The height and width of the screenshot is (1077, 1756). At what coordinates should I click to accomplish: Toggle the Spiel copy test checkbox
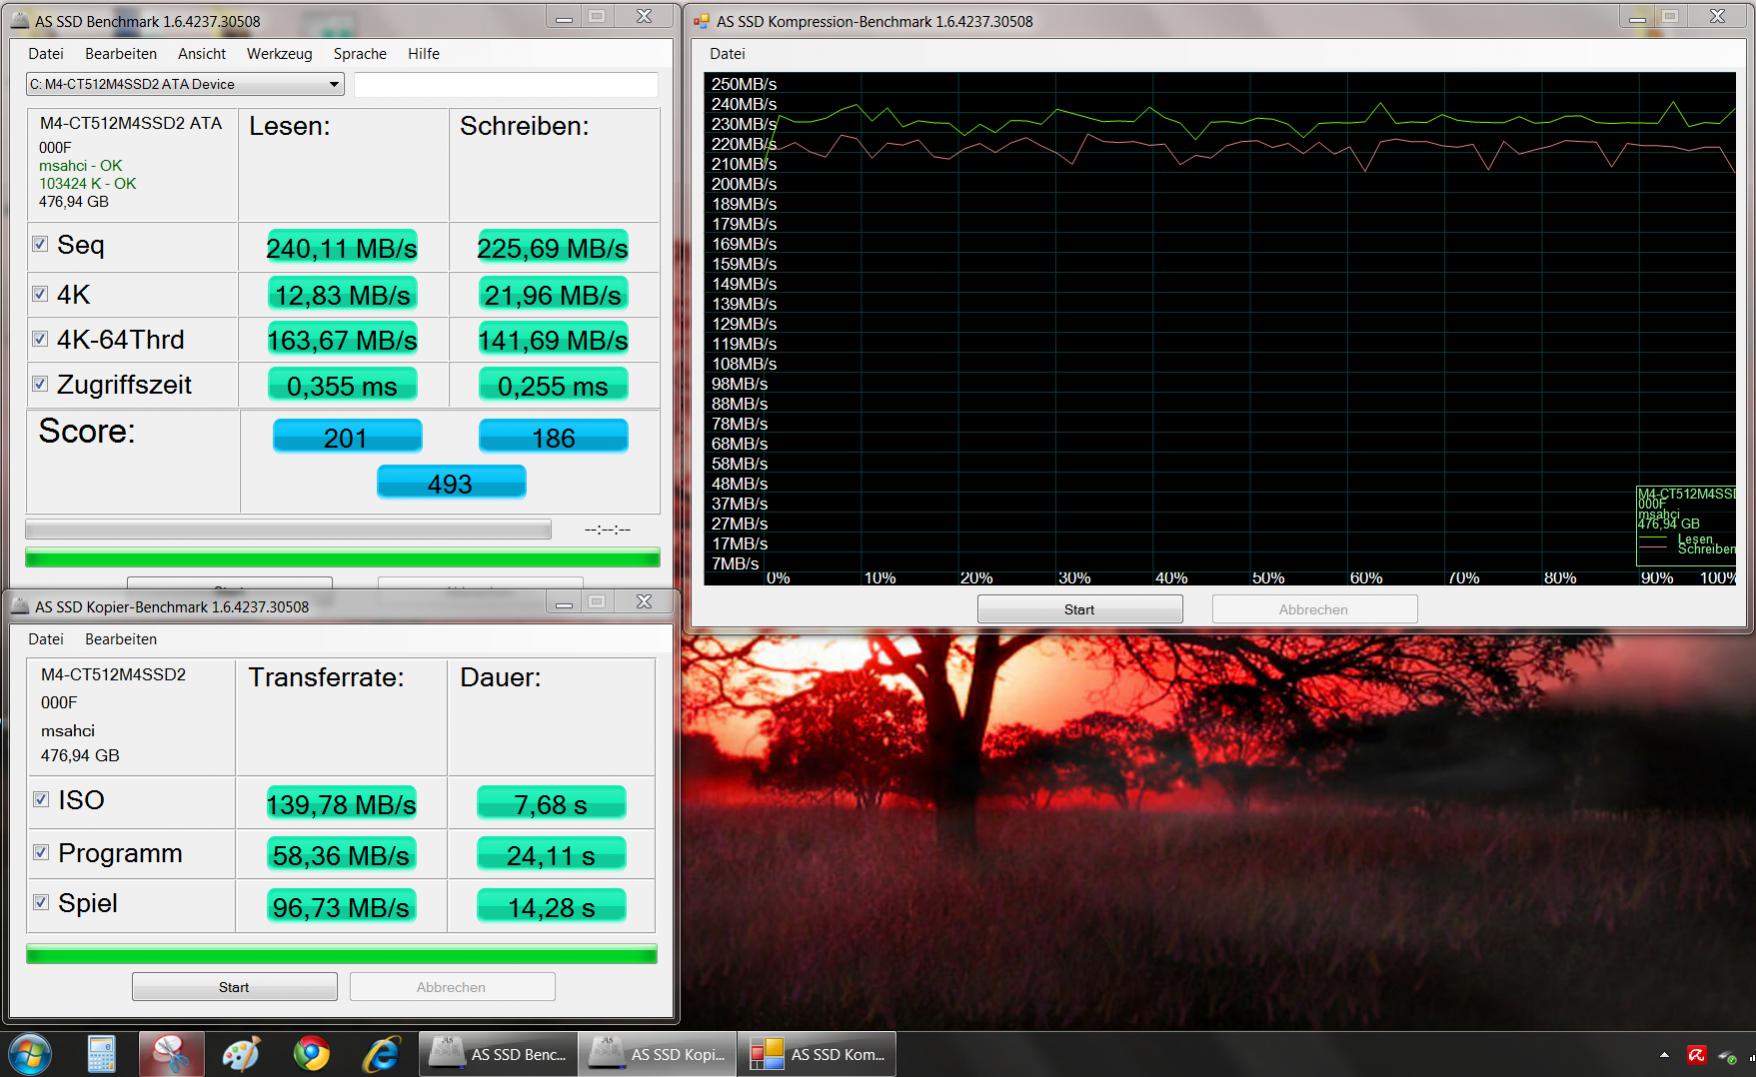[41, 902]
